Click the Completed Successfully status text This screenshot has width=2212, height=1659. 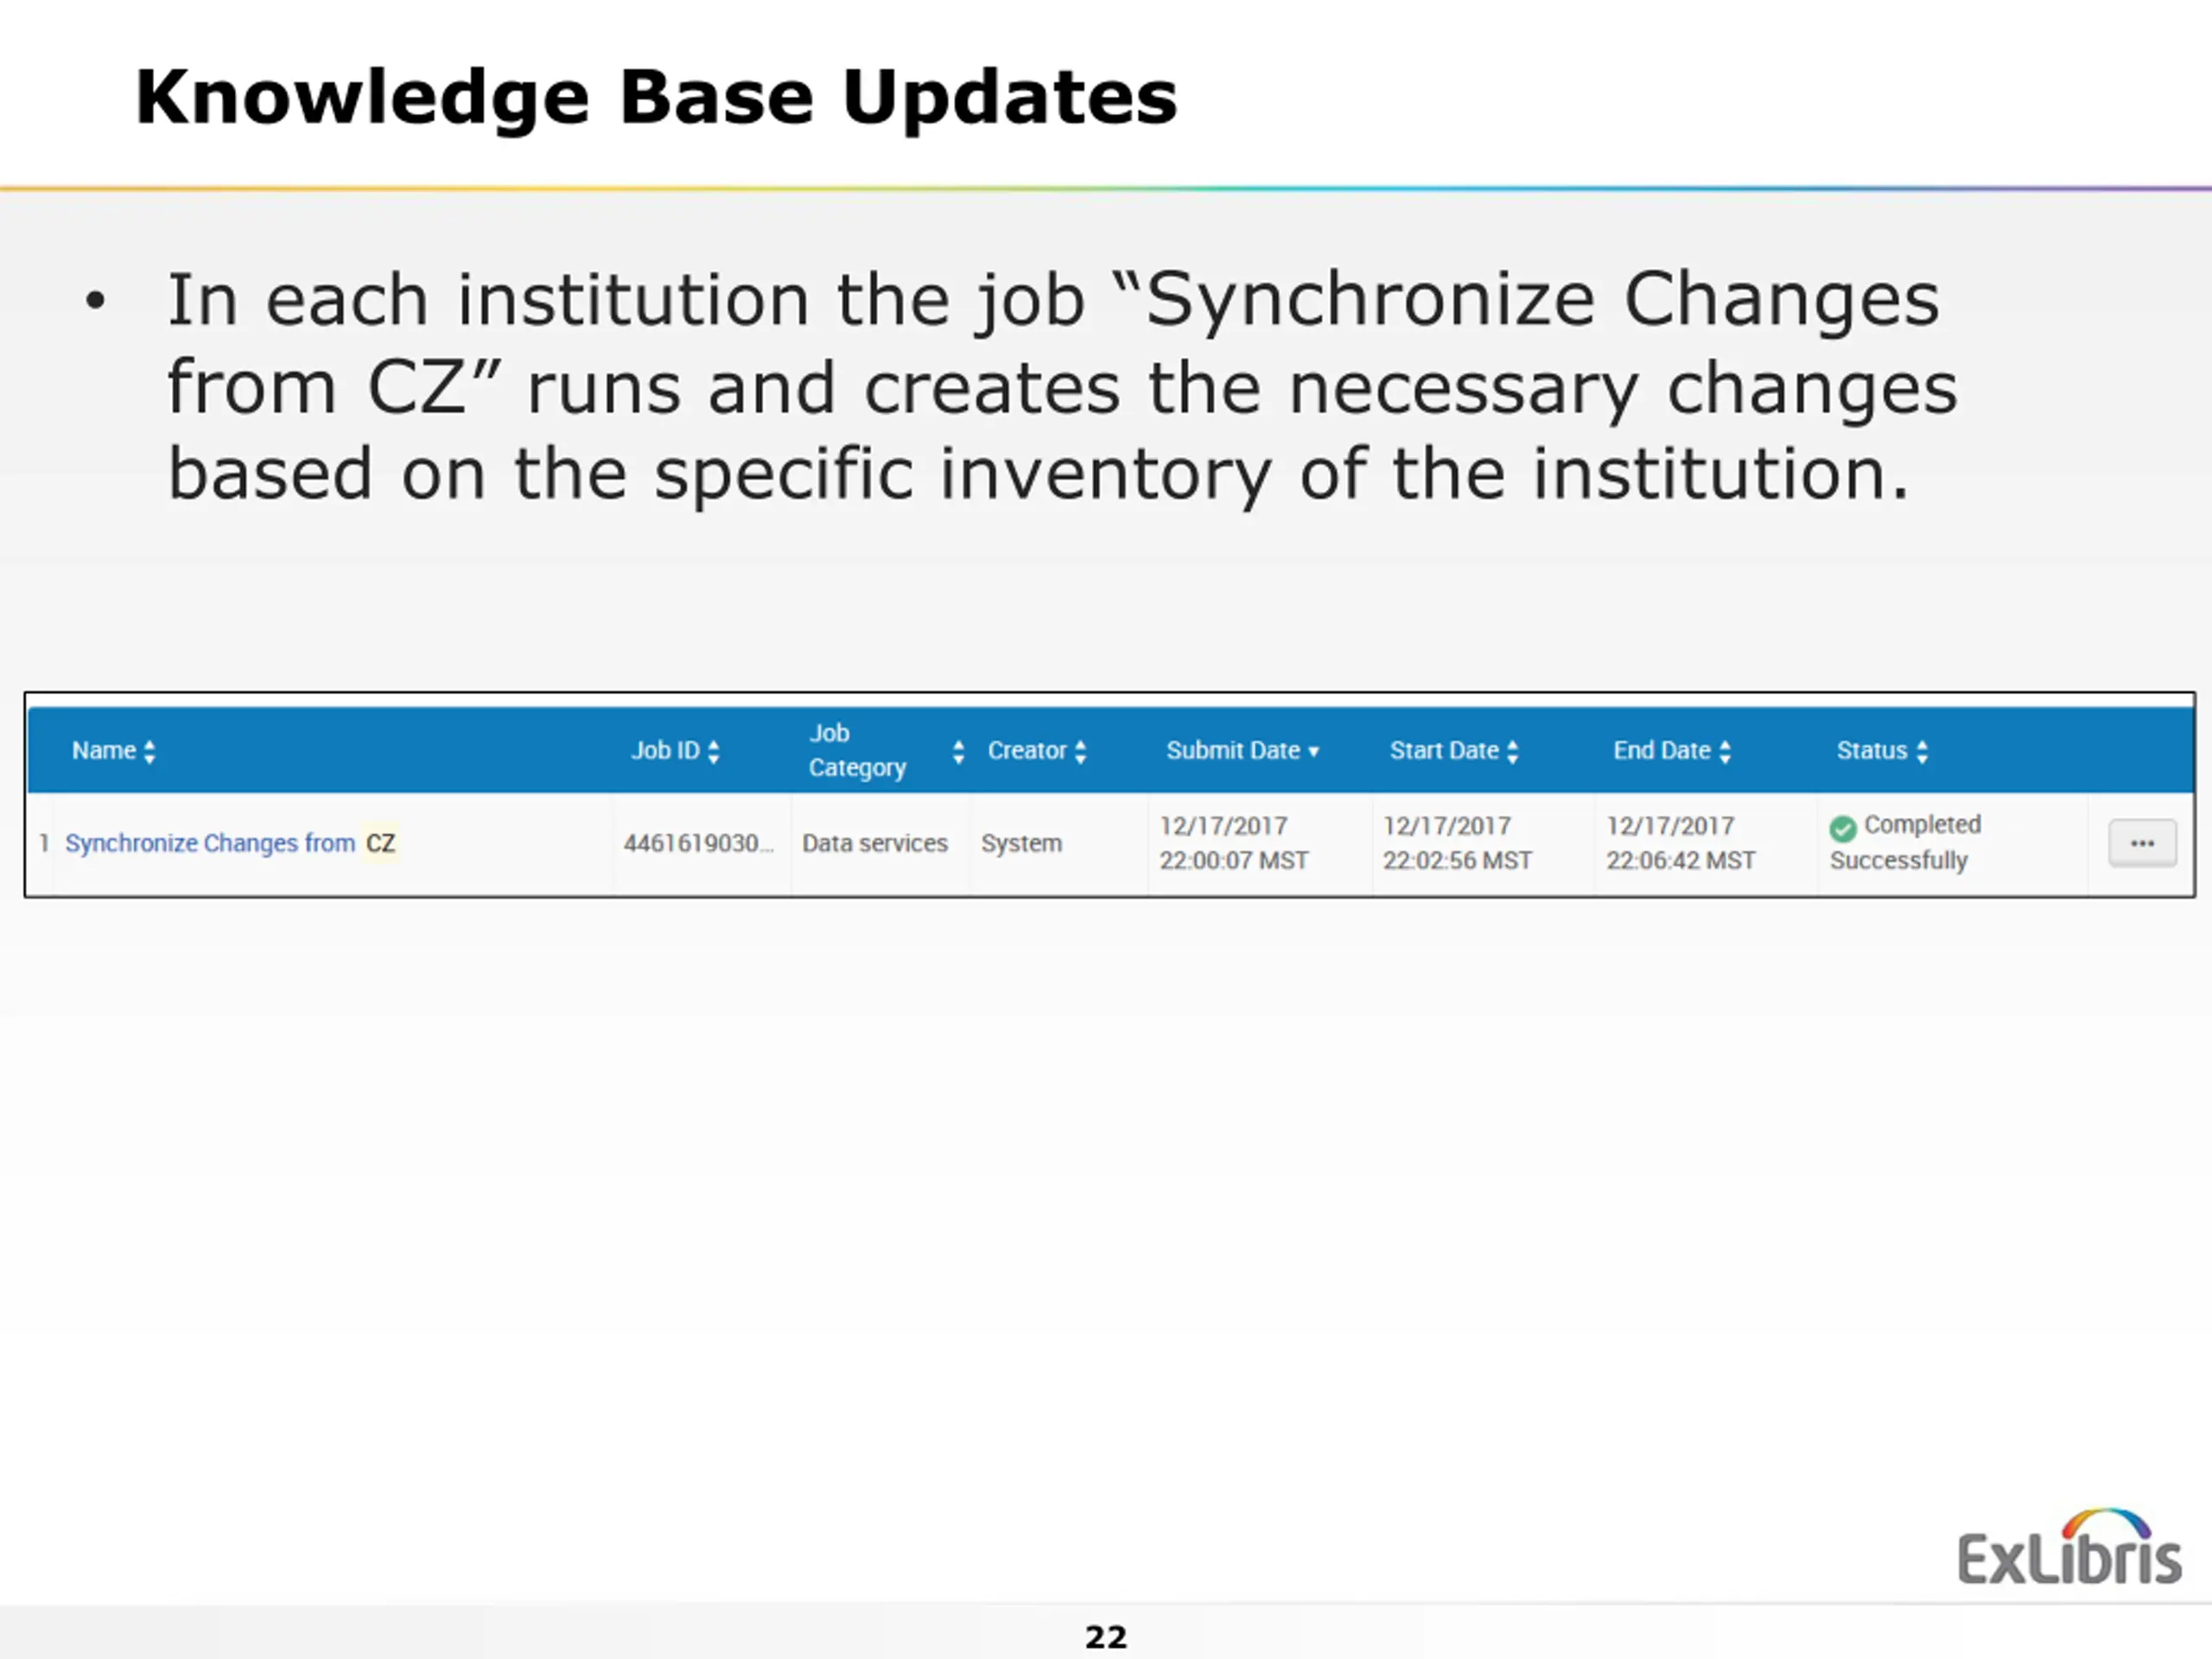(x=1906, y=842)
